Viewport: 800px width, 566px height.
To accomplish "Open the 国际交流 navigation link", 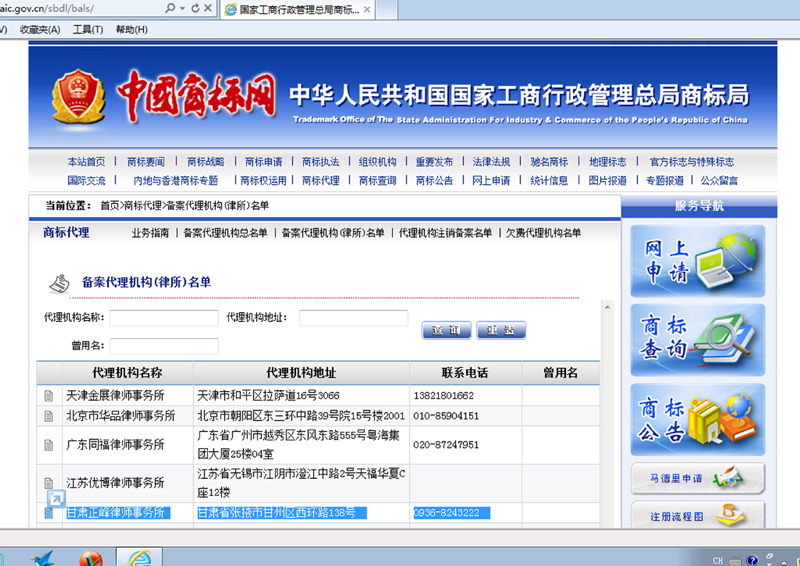I will (x=86, y=180).
